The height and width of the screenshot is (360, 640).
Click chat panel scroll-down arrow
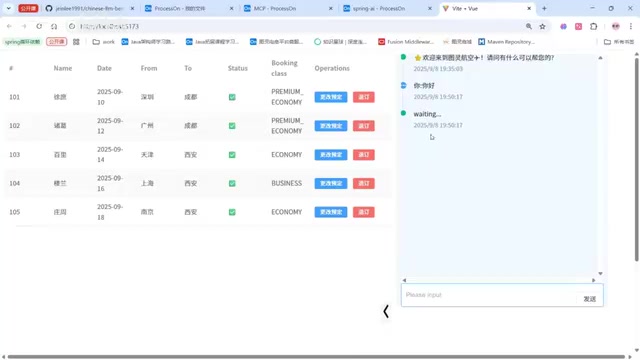point(600,273)
